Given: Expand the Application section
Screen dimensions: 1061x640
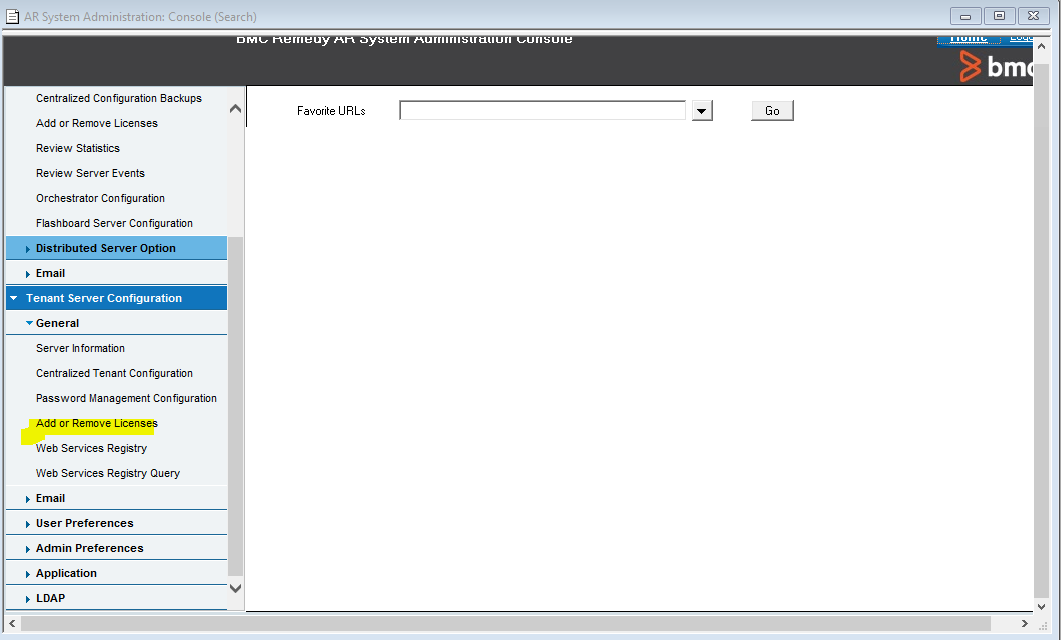Looking at the screenshot, I should tap(116, 574).
